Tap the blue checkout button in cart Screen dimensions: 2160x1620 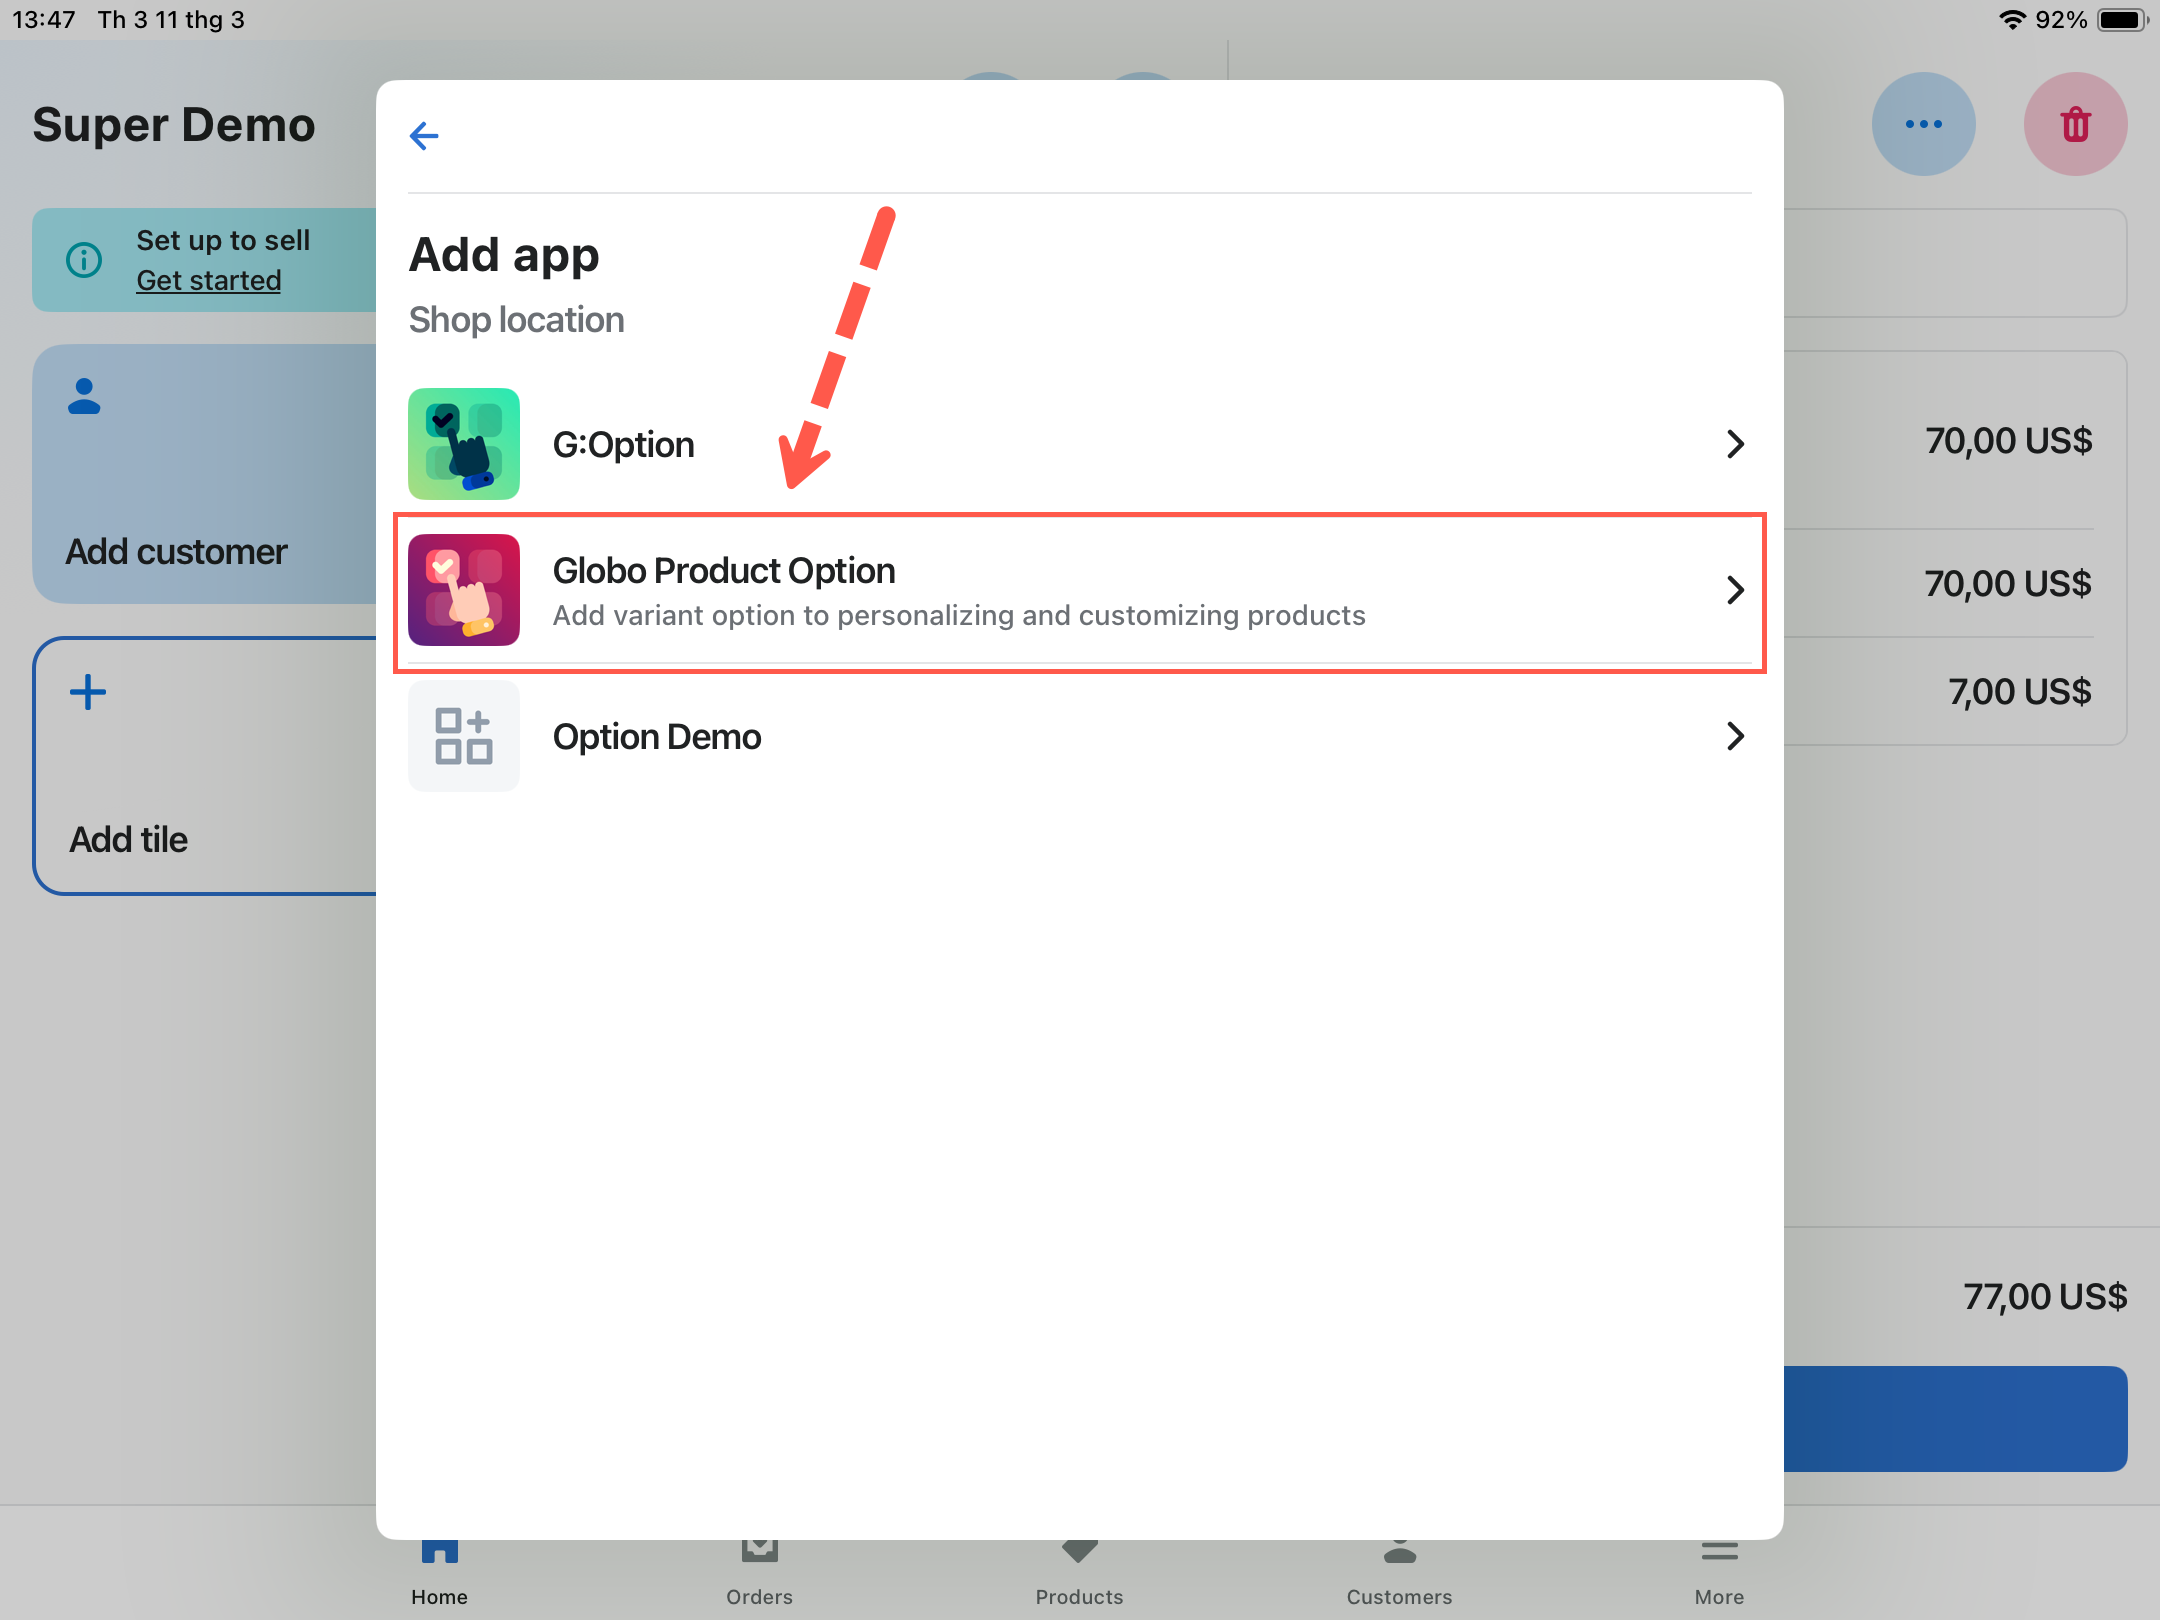1956,1418
